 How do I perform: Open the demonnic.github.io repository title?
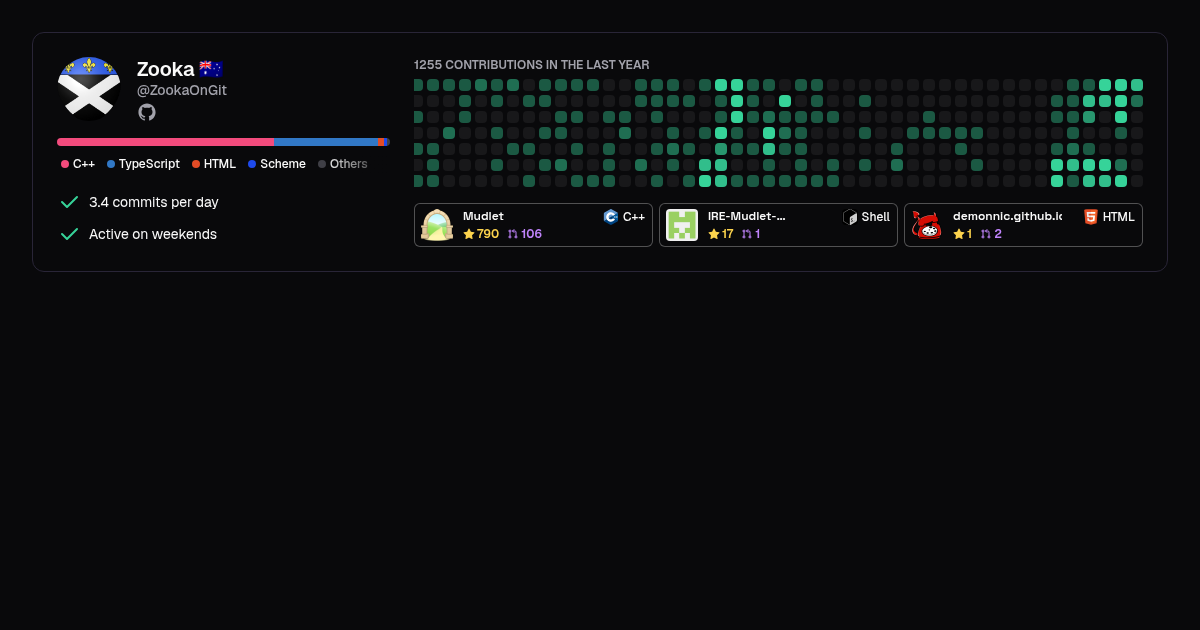(x=1007, y=216)
